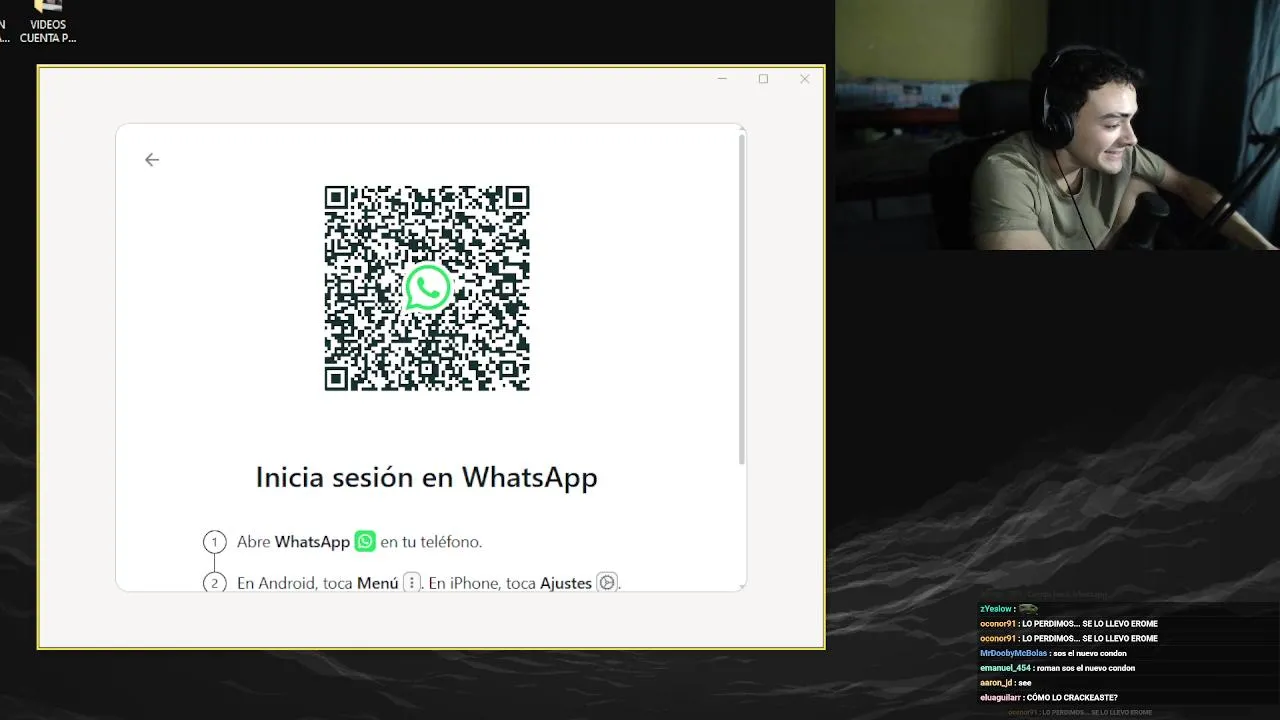The image size is (1280, 720).
Task: Click the step number 1 circle
Action: (215, 542)
